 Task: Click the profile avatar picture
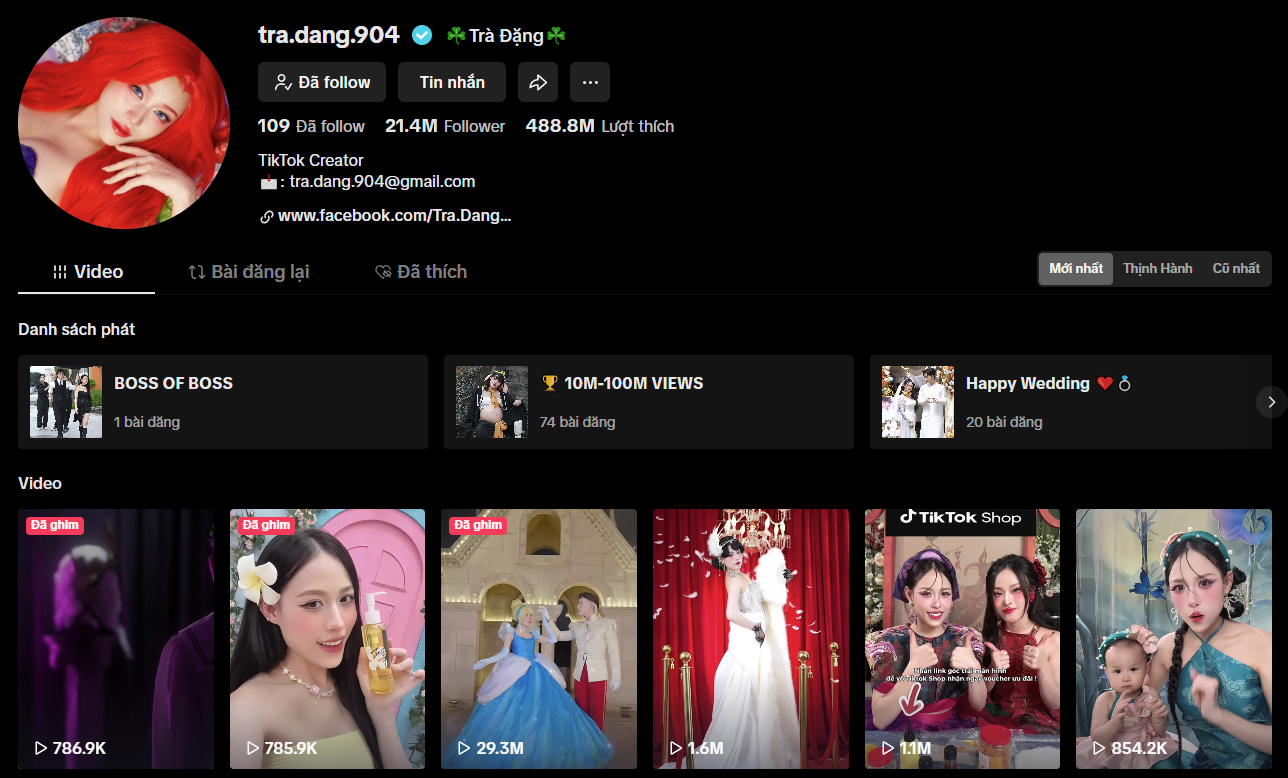[124, 123]
